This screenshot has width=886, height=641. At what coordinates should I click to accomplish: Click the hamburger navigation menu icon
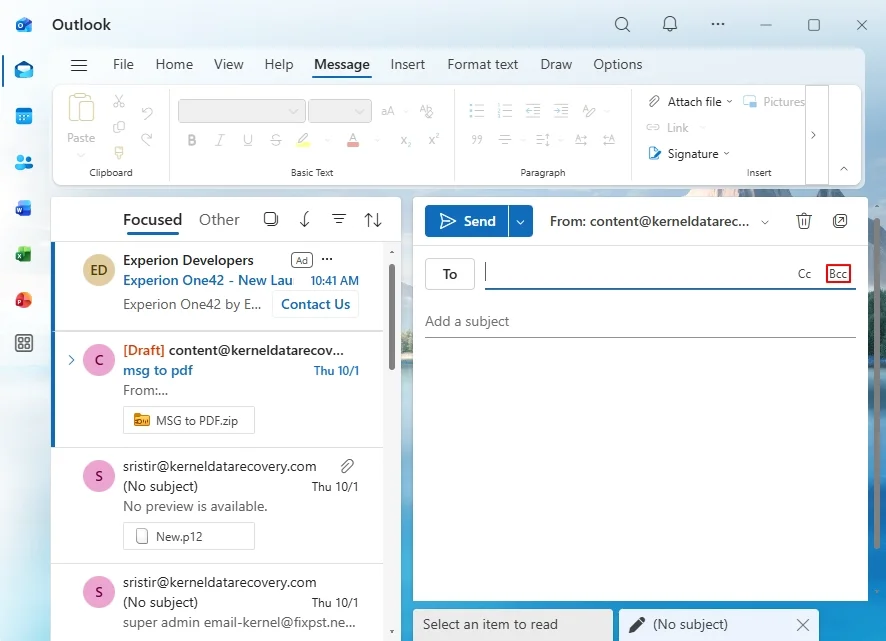79,65
